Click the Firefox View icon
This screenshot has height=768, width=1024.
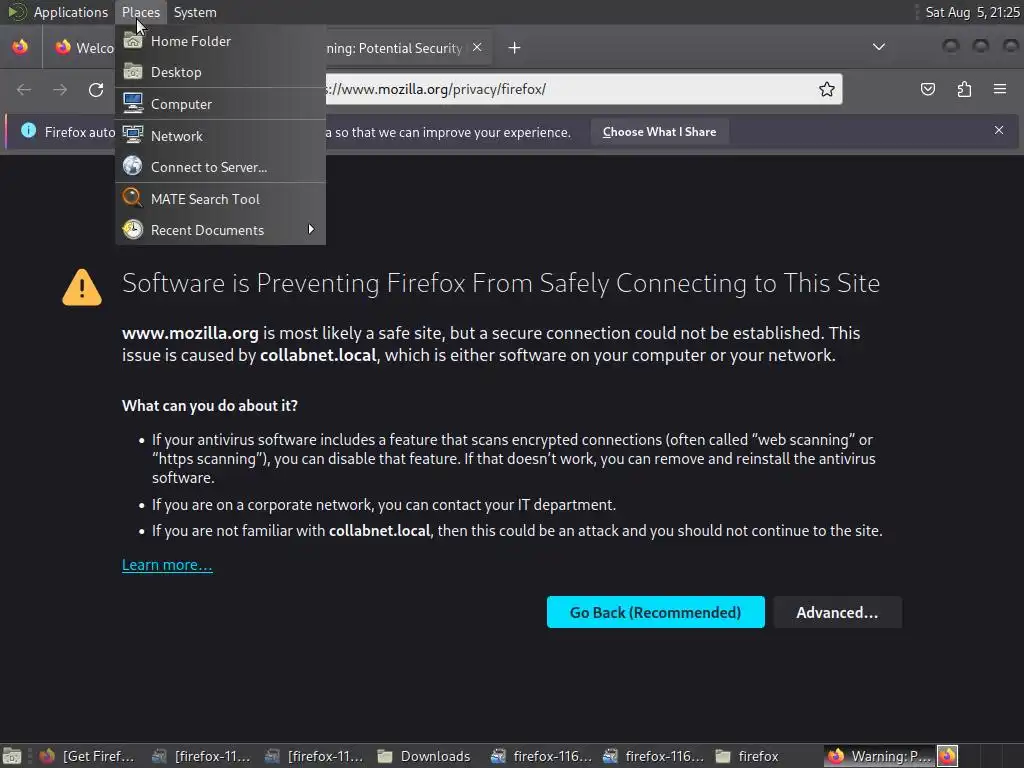pos(20,48)
